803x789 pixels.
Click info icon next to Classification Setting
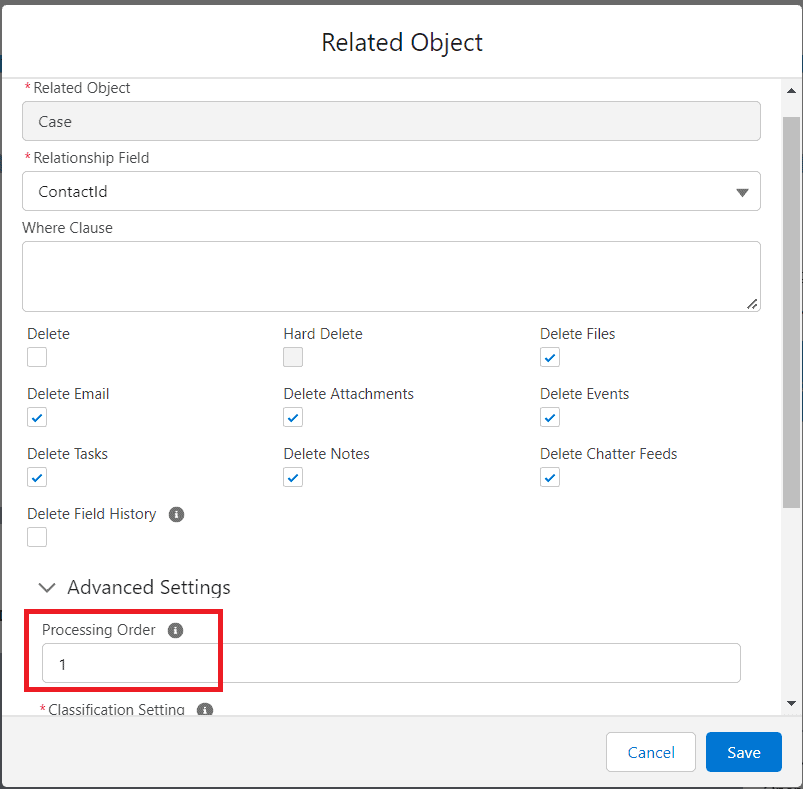click(x=205, y=709)
